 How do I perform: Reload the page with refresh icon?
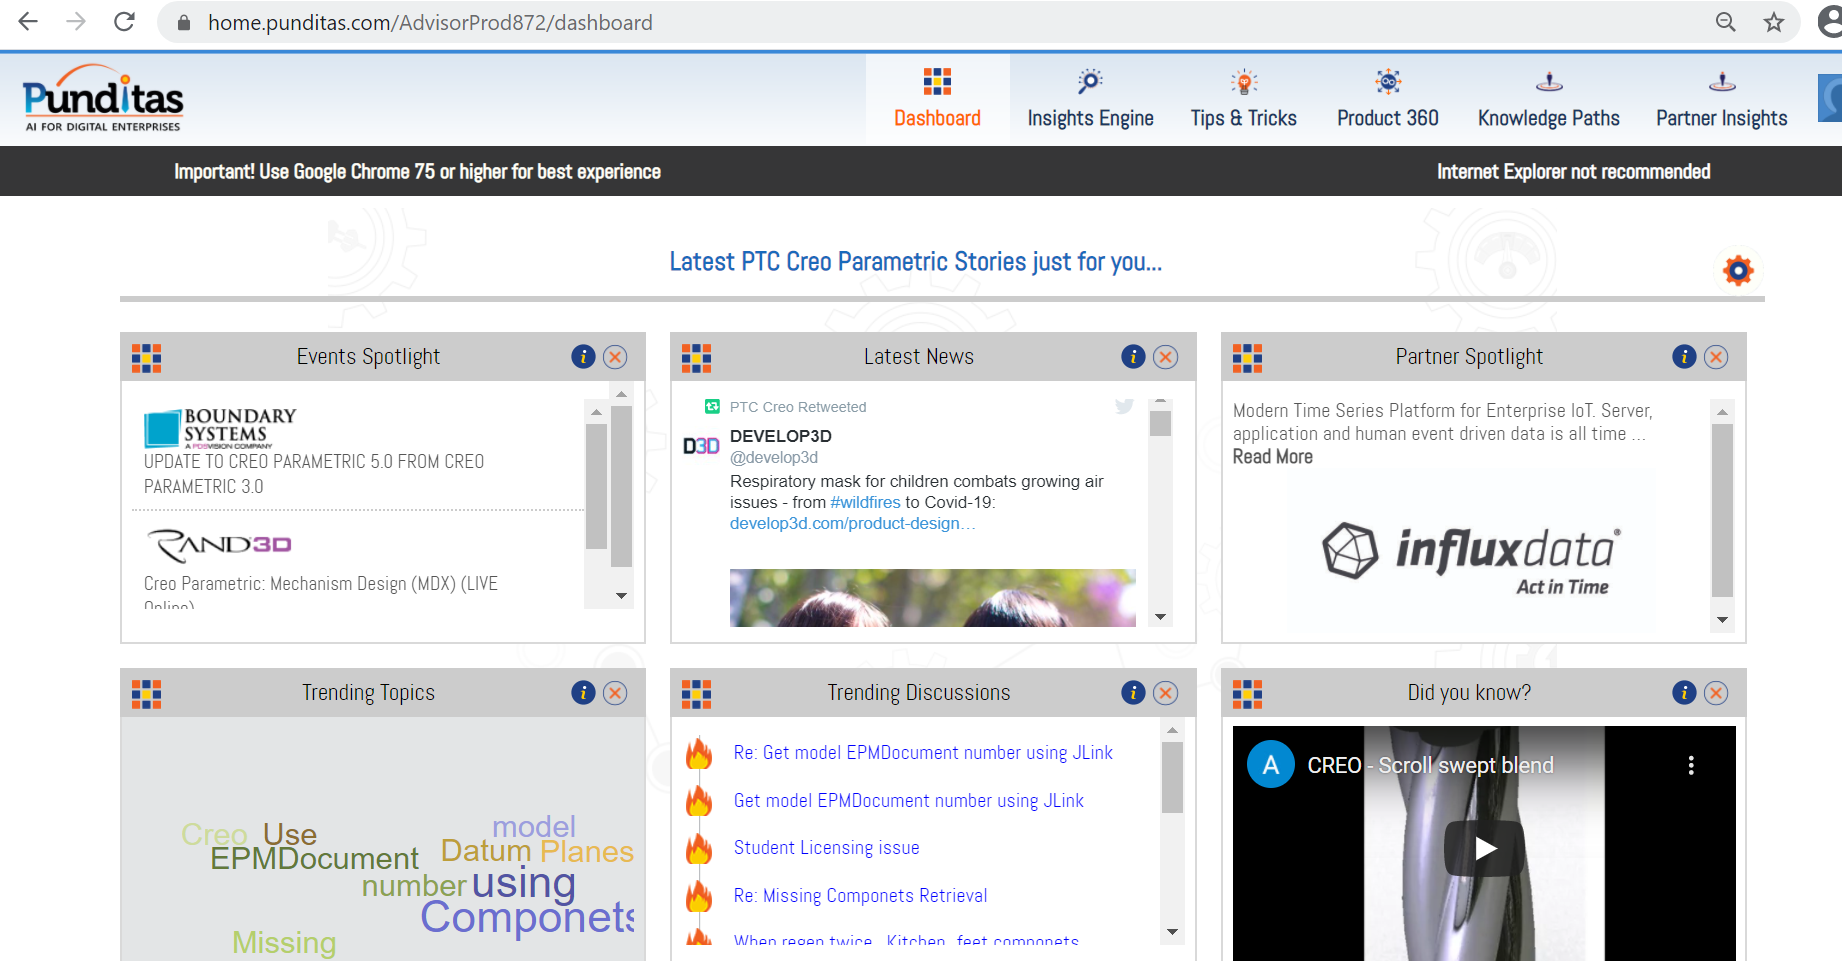124,22
